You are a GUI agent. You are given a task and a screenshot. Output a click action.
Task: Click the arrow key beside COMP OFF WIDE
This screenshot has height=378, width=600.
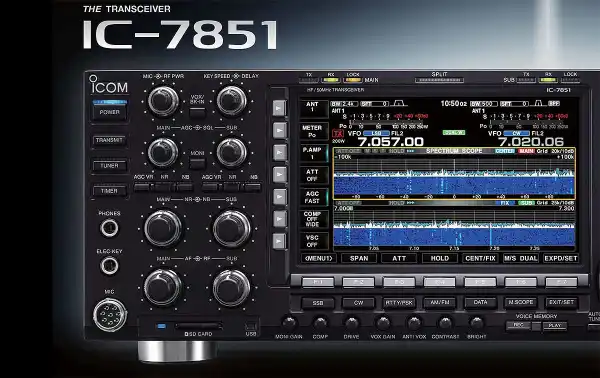pos(279,219)
